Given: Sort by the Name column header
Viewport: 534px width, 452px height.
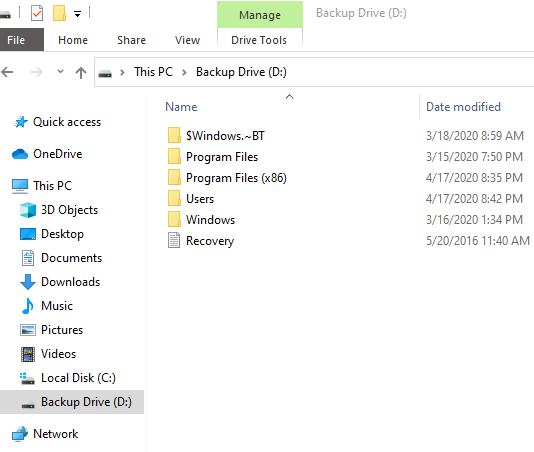Looking at the screenshot, I should (x=181, y=107).
